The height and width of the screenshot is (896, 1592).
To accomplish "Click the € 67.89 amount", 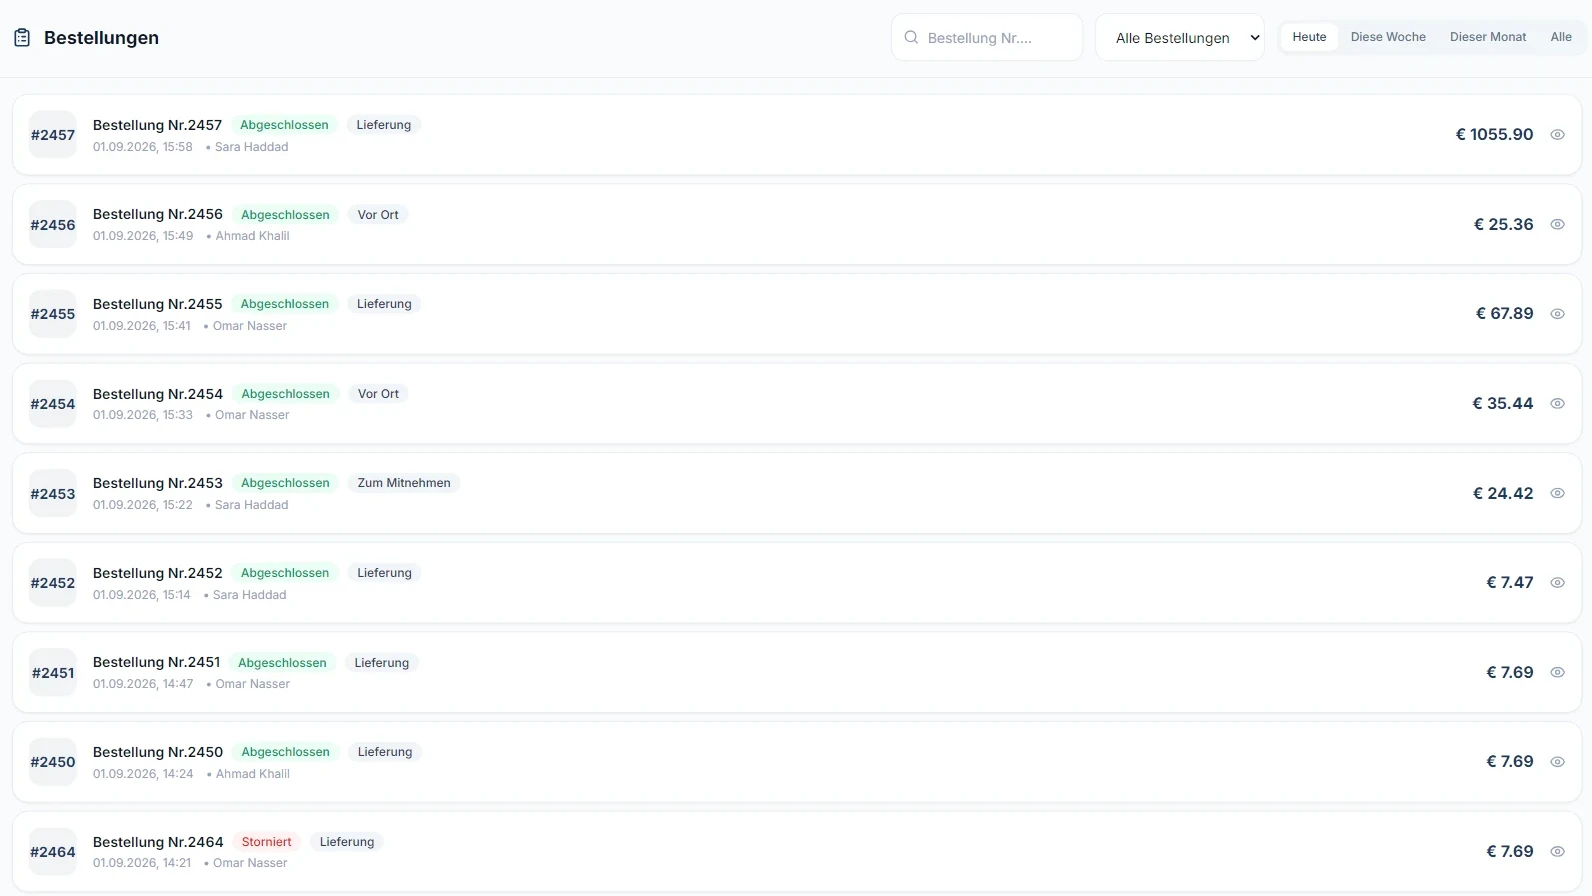I will (x=1504, y=314).
